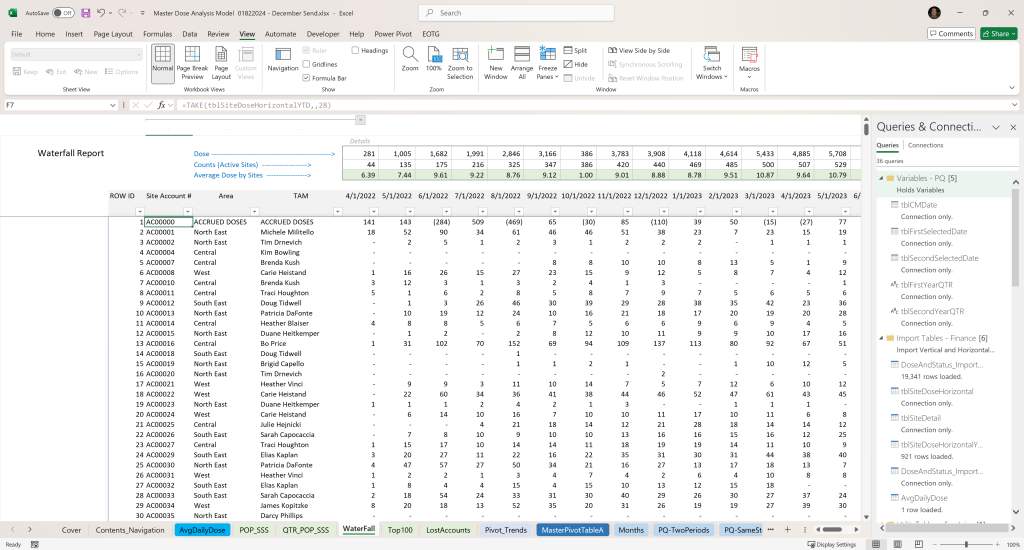Open the Comments pane
1024x550 pixels.
tap(952, 33)
